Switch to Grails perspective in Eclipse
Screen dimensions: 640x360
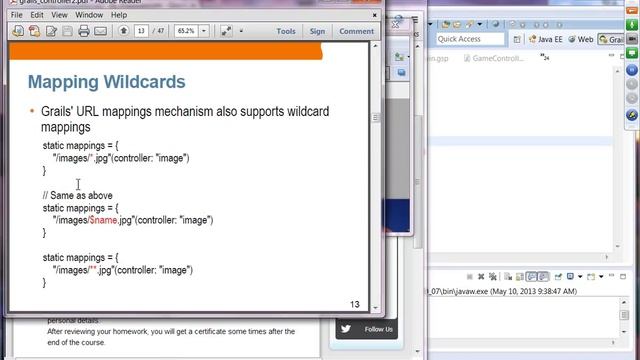pos(611,39)
